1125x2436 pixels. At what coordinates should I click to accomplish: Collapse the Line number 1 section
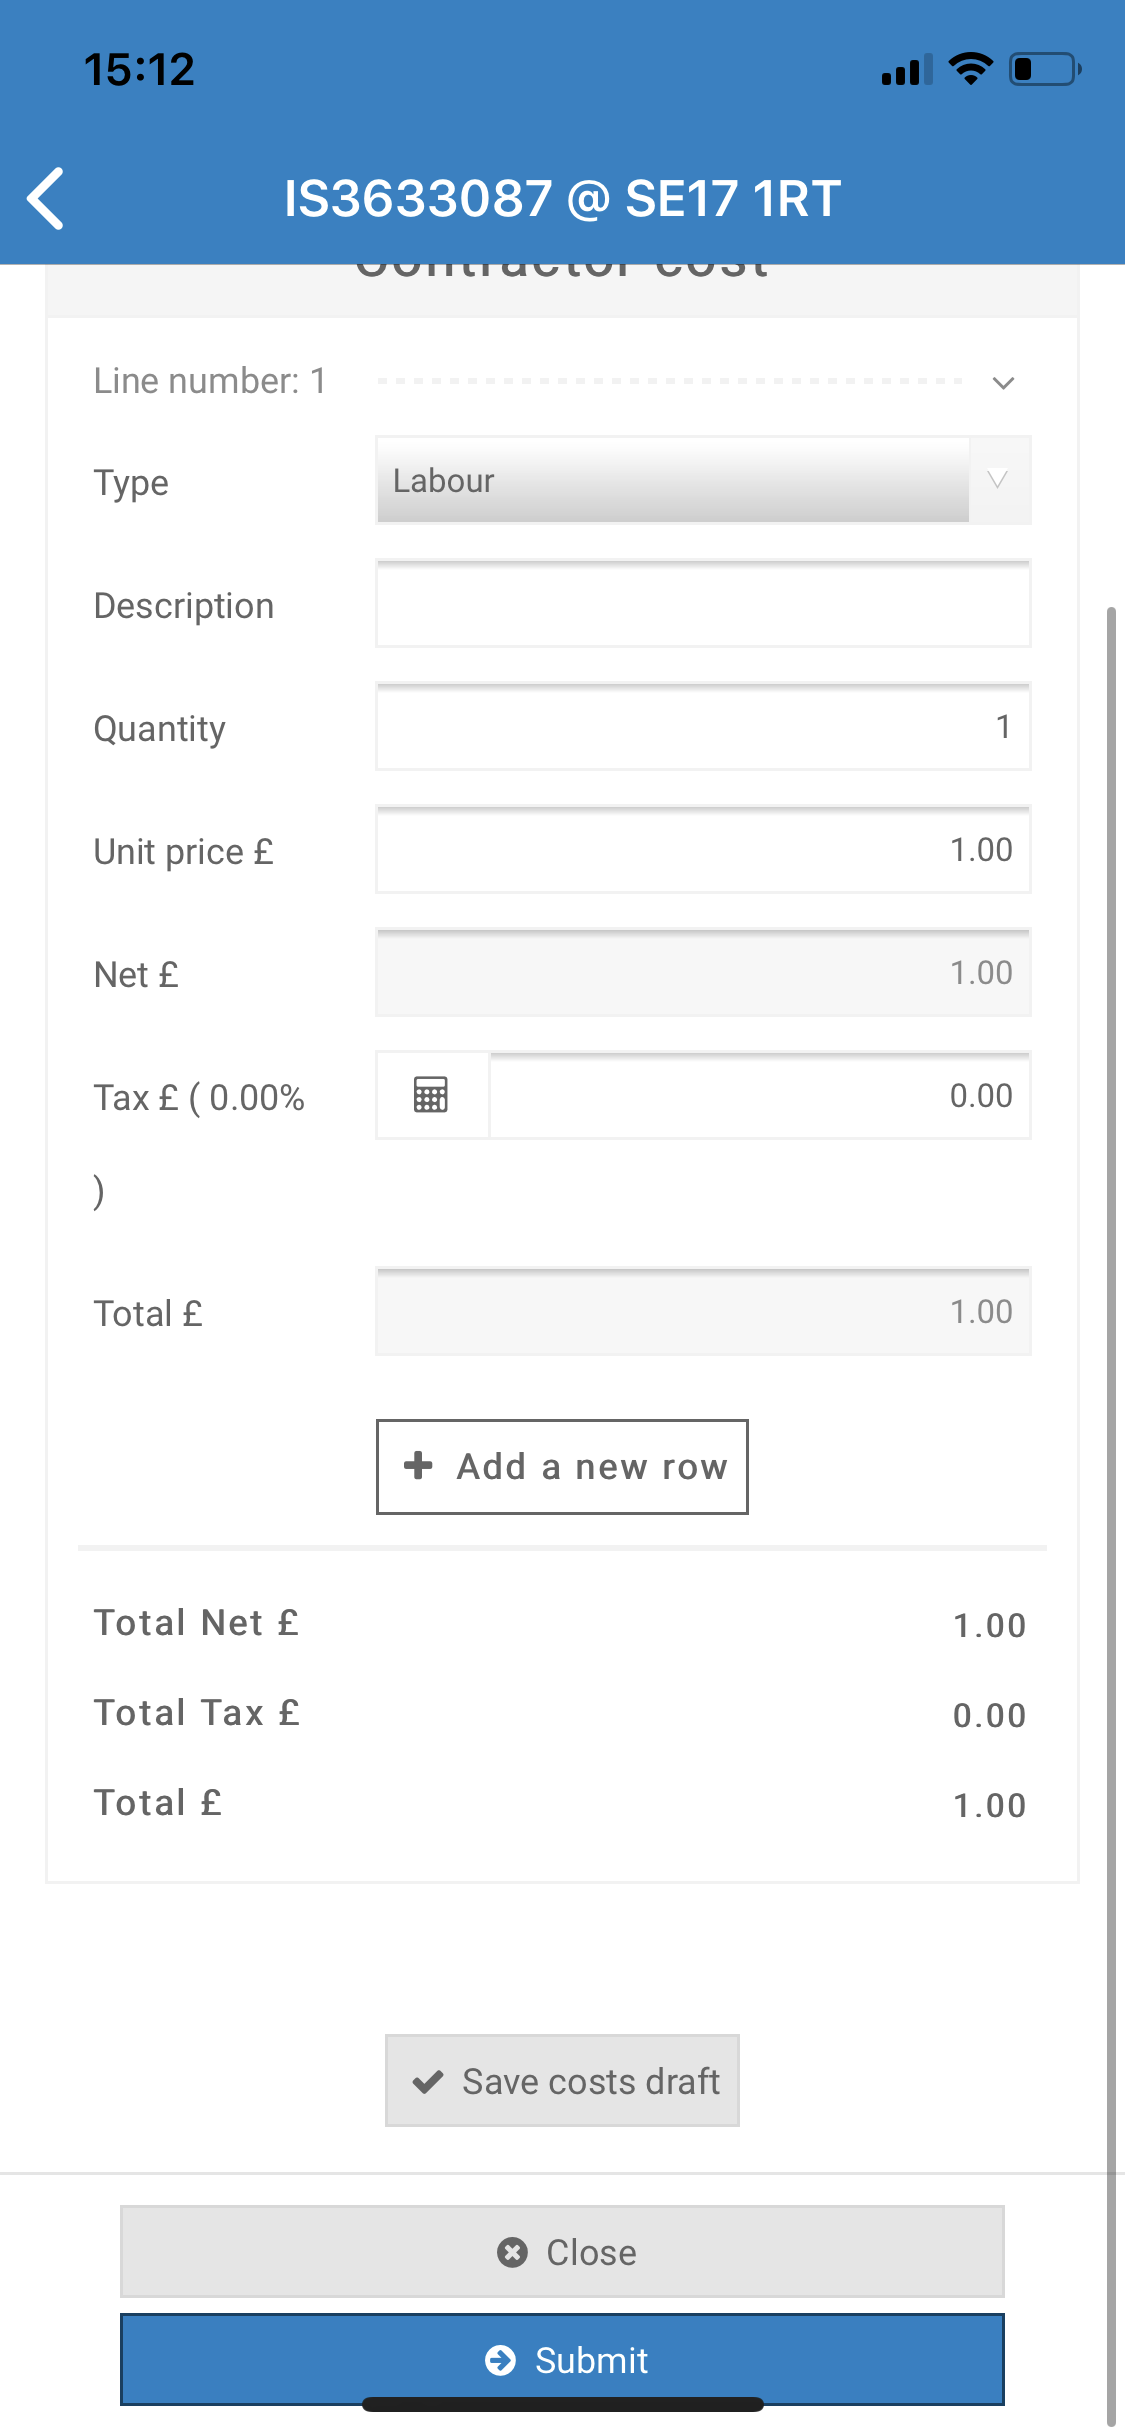[x=1004, y=382]
